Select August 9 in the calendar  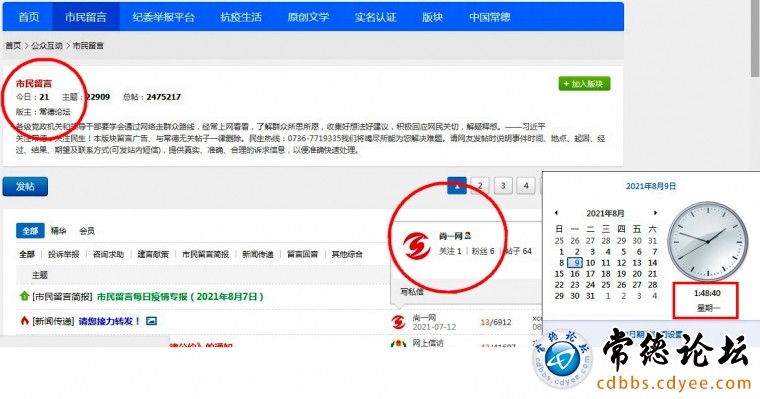575,263
